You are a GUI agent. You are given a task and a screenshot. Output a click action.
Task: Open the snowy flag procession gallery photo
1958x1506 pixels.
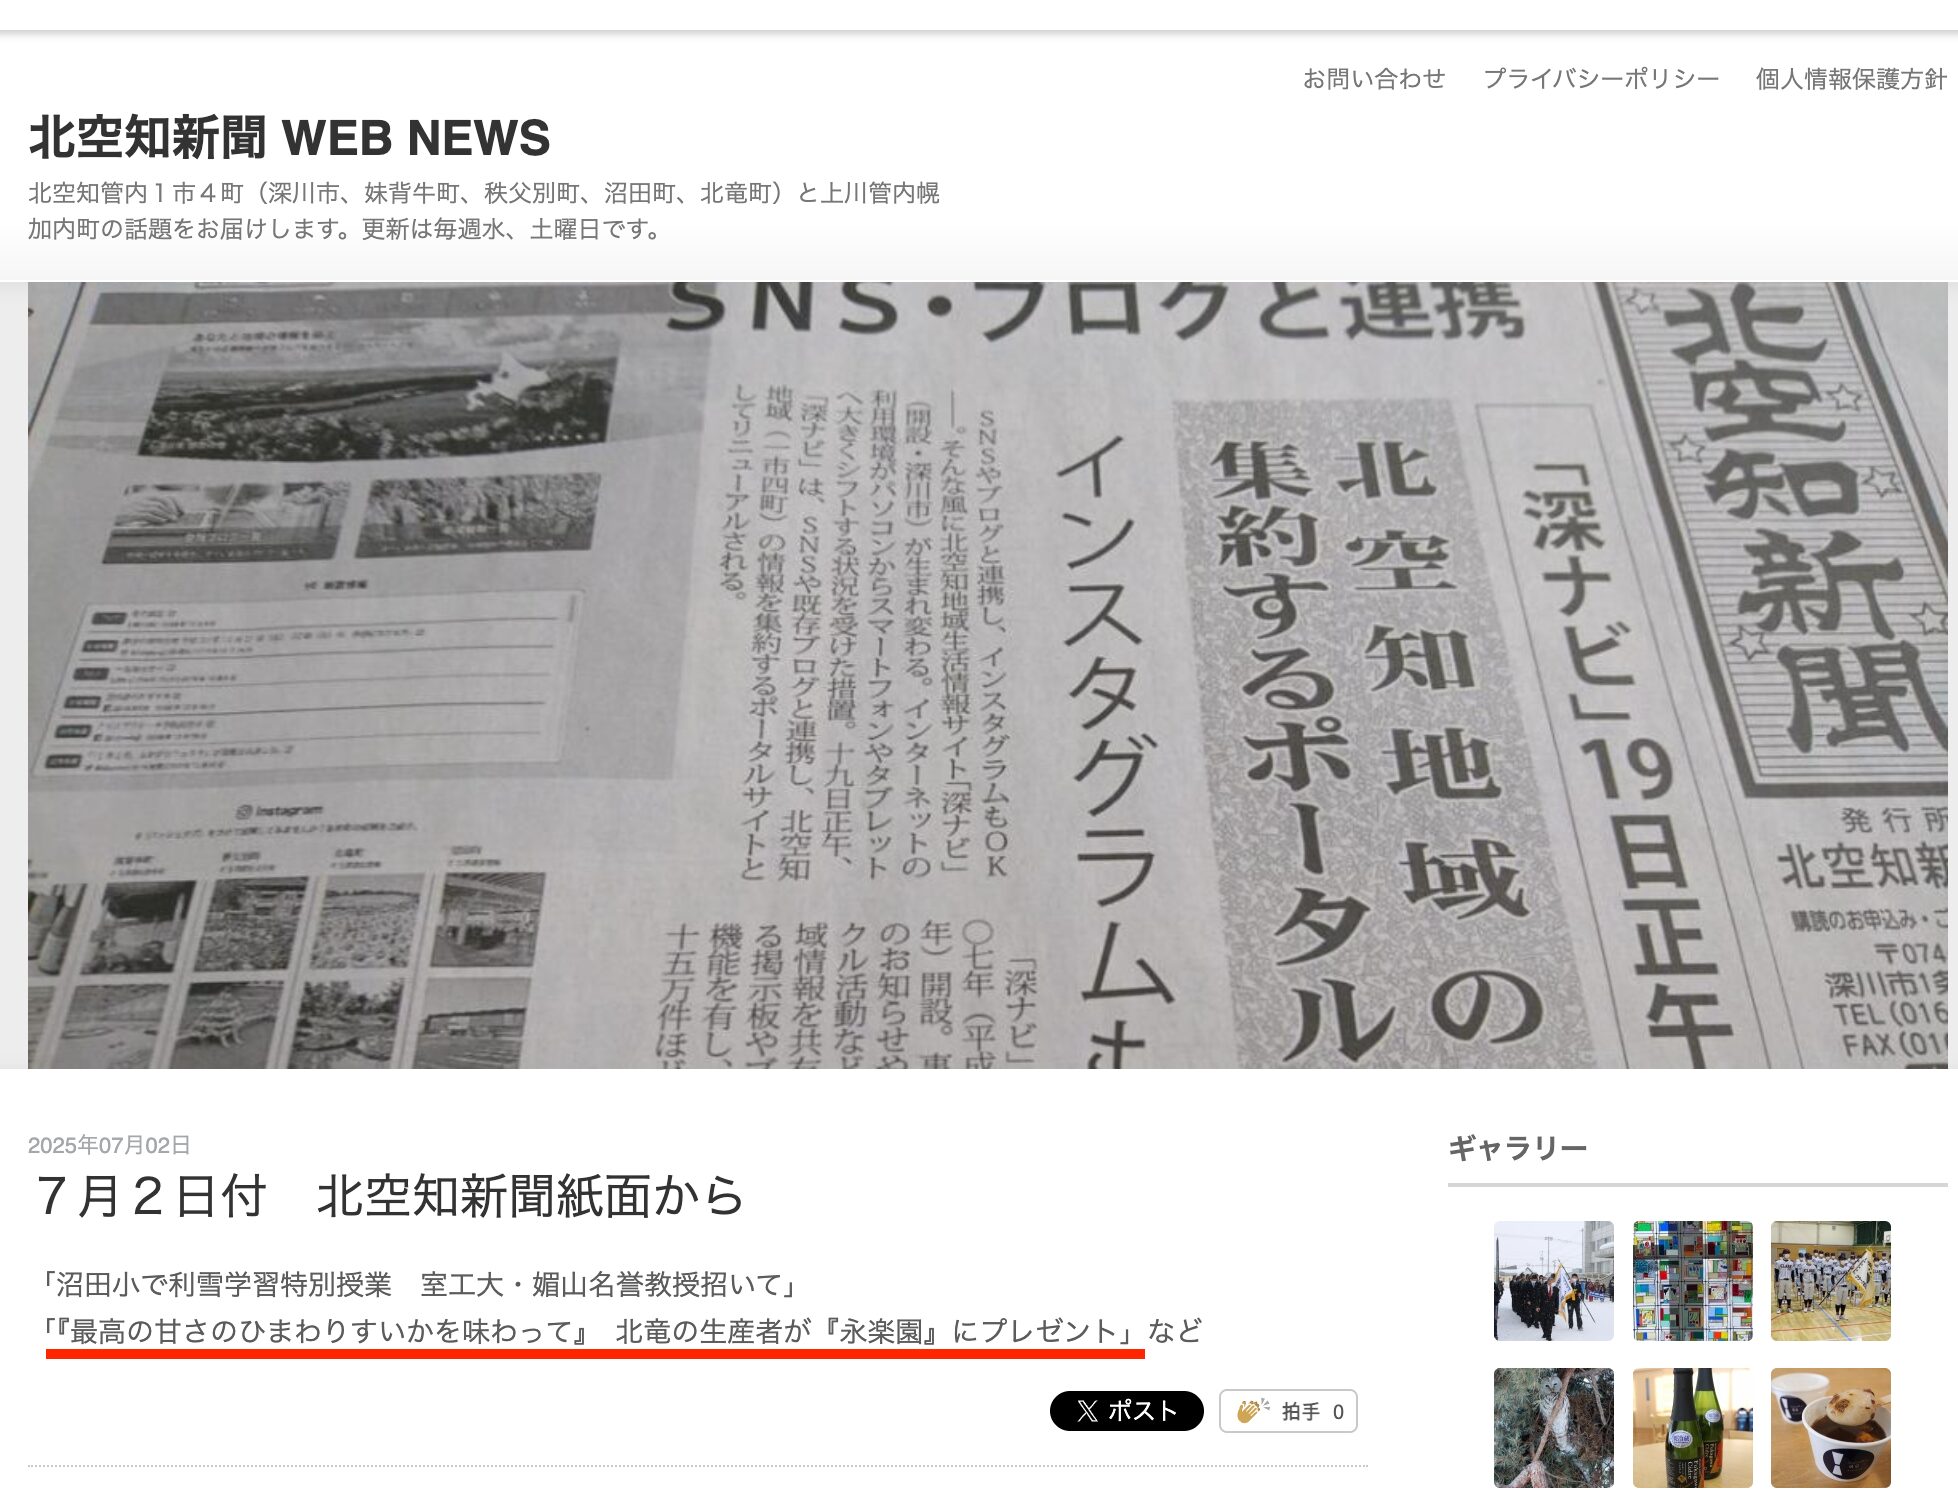click(x=1553, y=1281)
